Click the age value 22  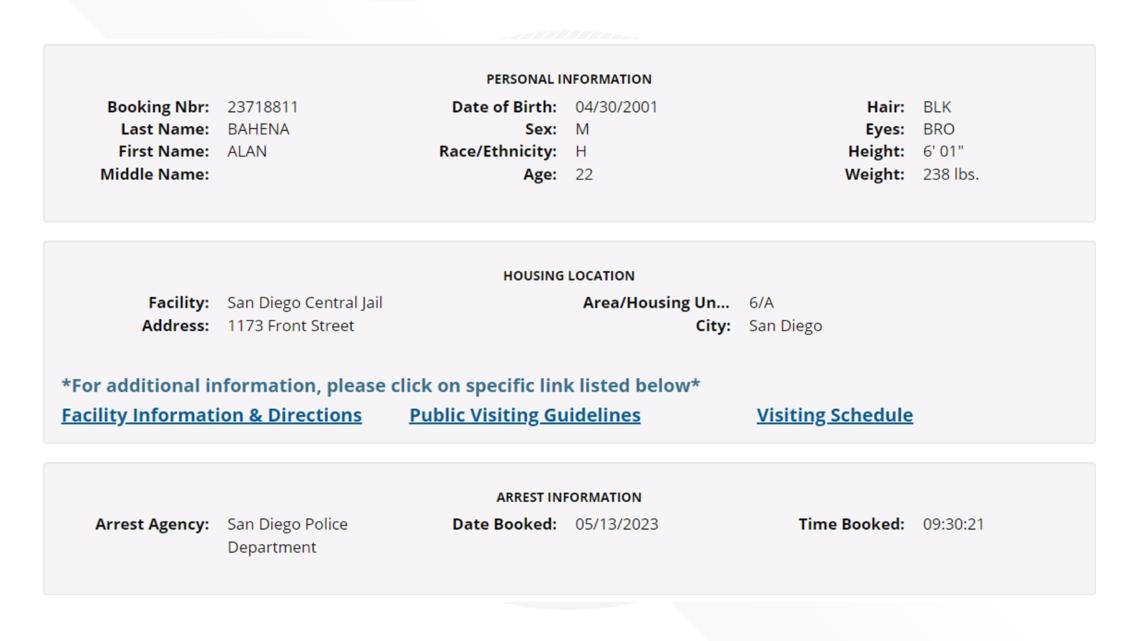[584, 174]
